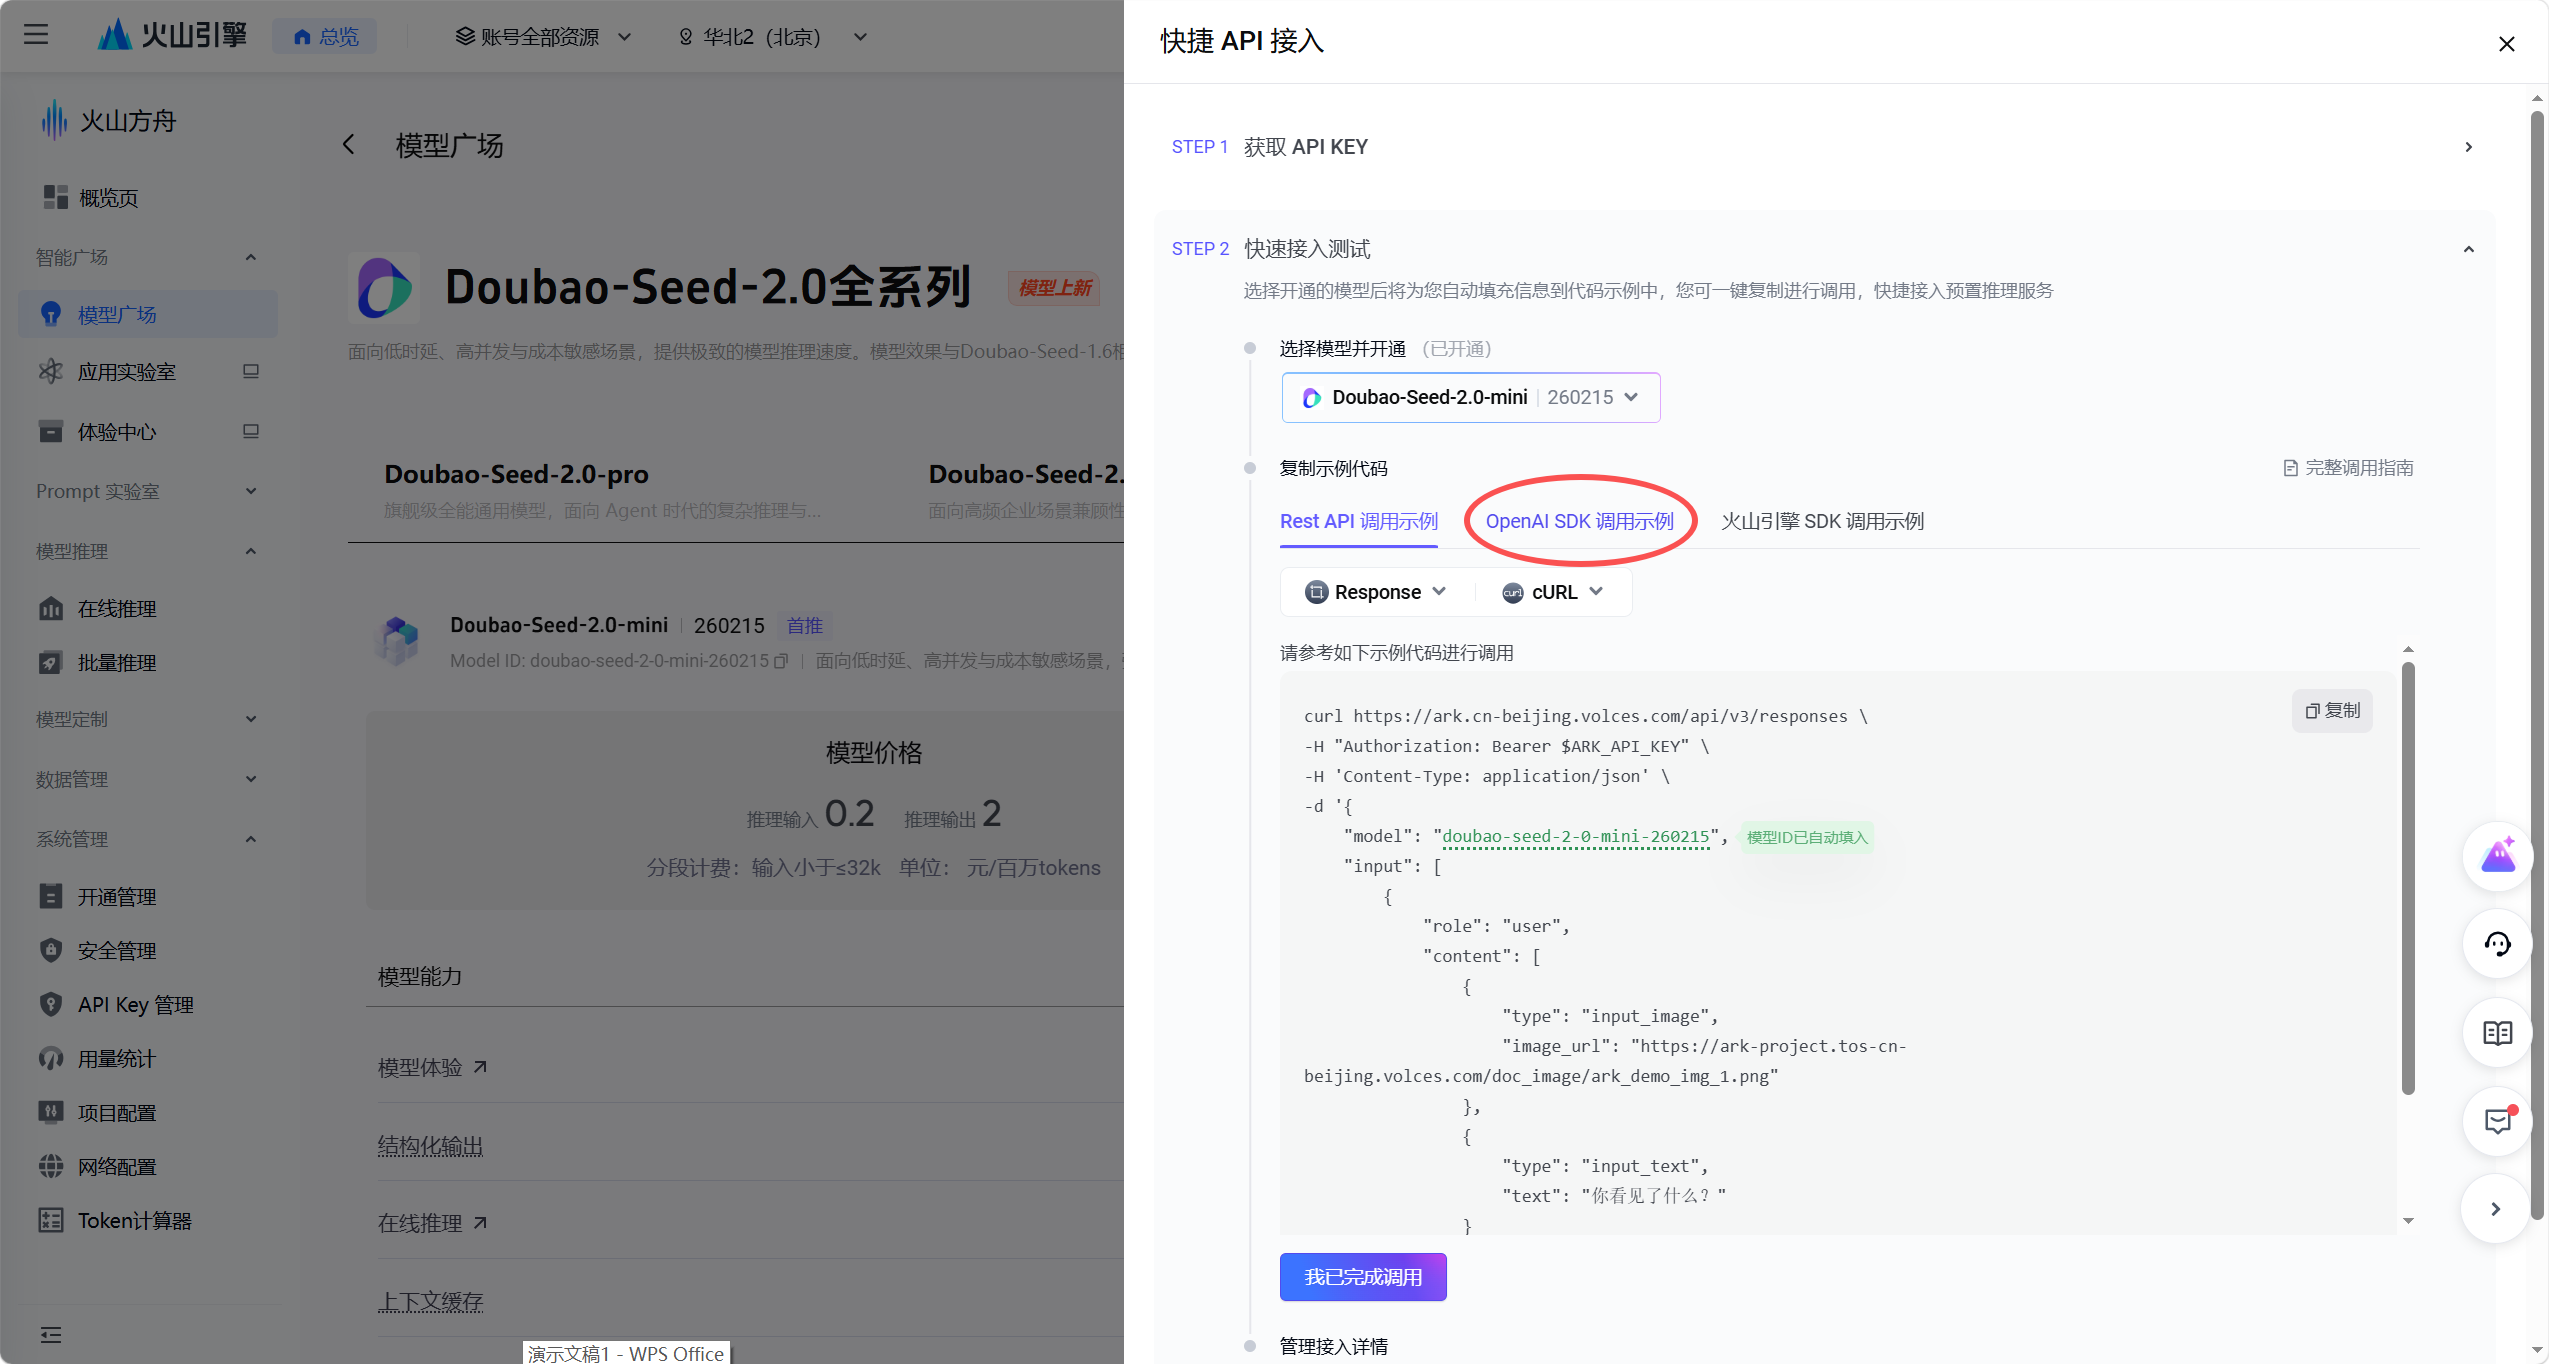Image resolution: width=2549 pixels, height=1364 pixels.
Task: Switch to OpenAI SDK 调用示例 tab
Action: coord(1580,521)
